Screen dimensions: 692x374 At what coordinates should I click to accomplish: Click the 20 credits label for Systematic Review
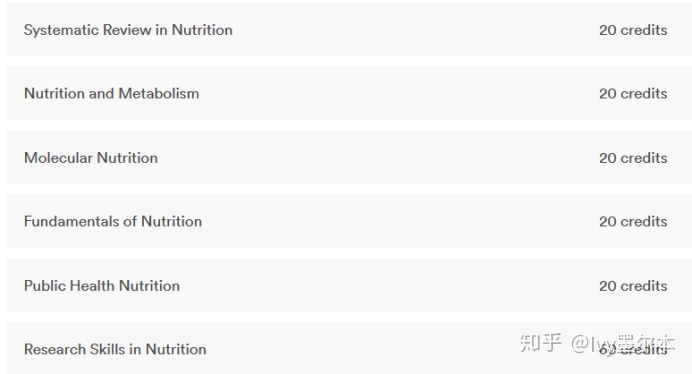[x=633, y=30]
